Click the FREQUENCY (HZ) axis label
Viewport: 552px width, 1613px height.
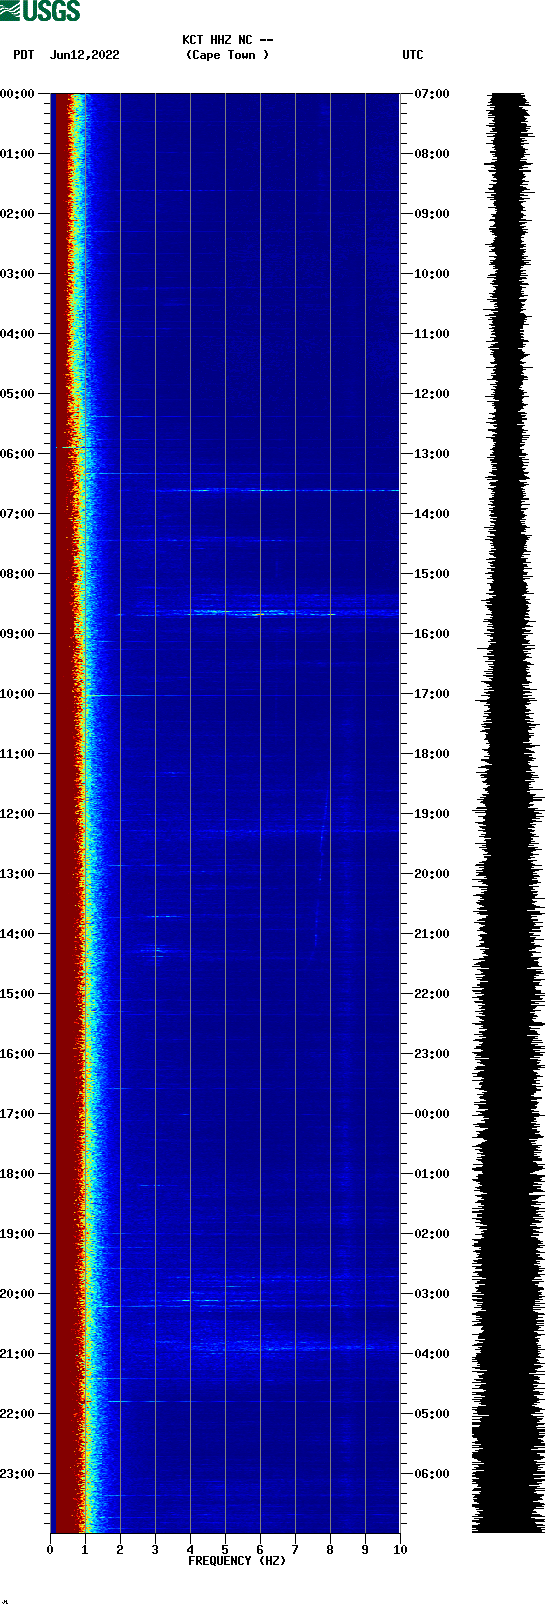tap(237, 1561)
